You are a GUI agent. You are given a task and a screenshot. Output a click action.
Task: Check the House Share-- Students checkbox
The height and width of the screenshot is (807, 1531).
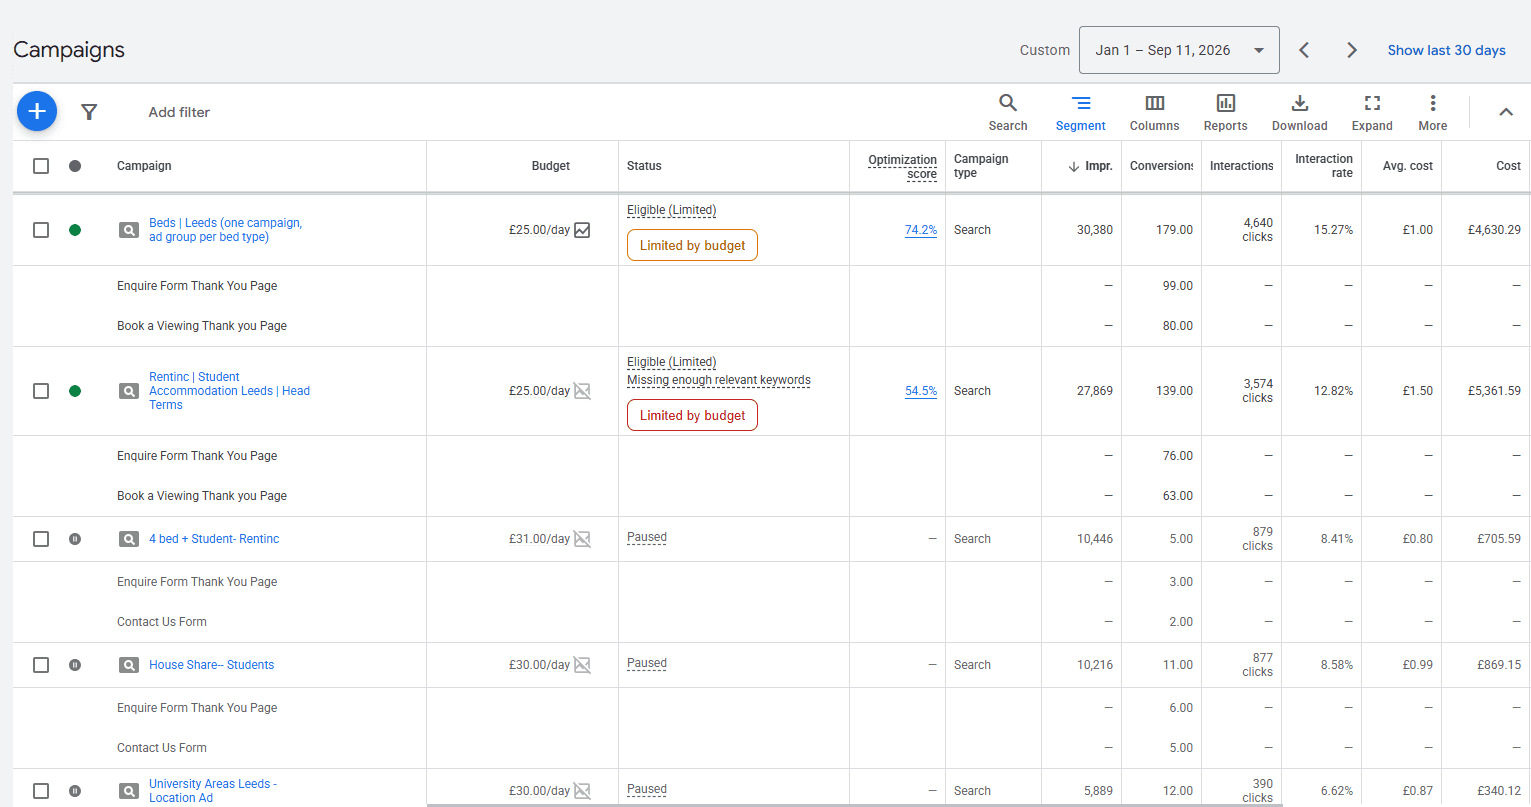(41, 665)
